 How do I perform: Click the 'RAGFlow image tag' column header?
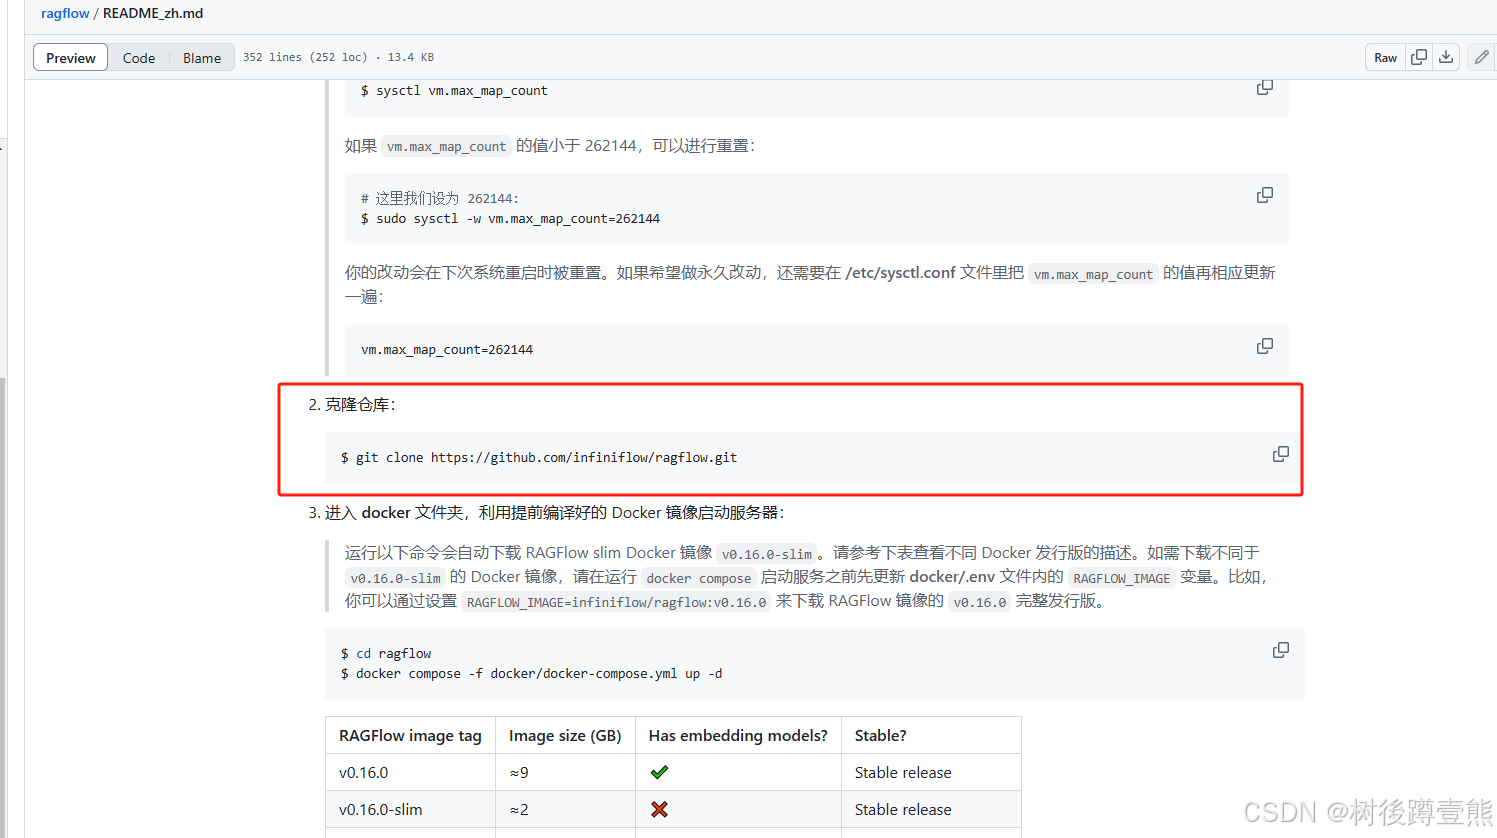[410, 735]
